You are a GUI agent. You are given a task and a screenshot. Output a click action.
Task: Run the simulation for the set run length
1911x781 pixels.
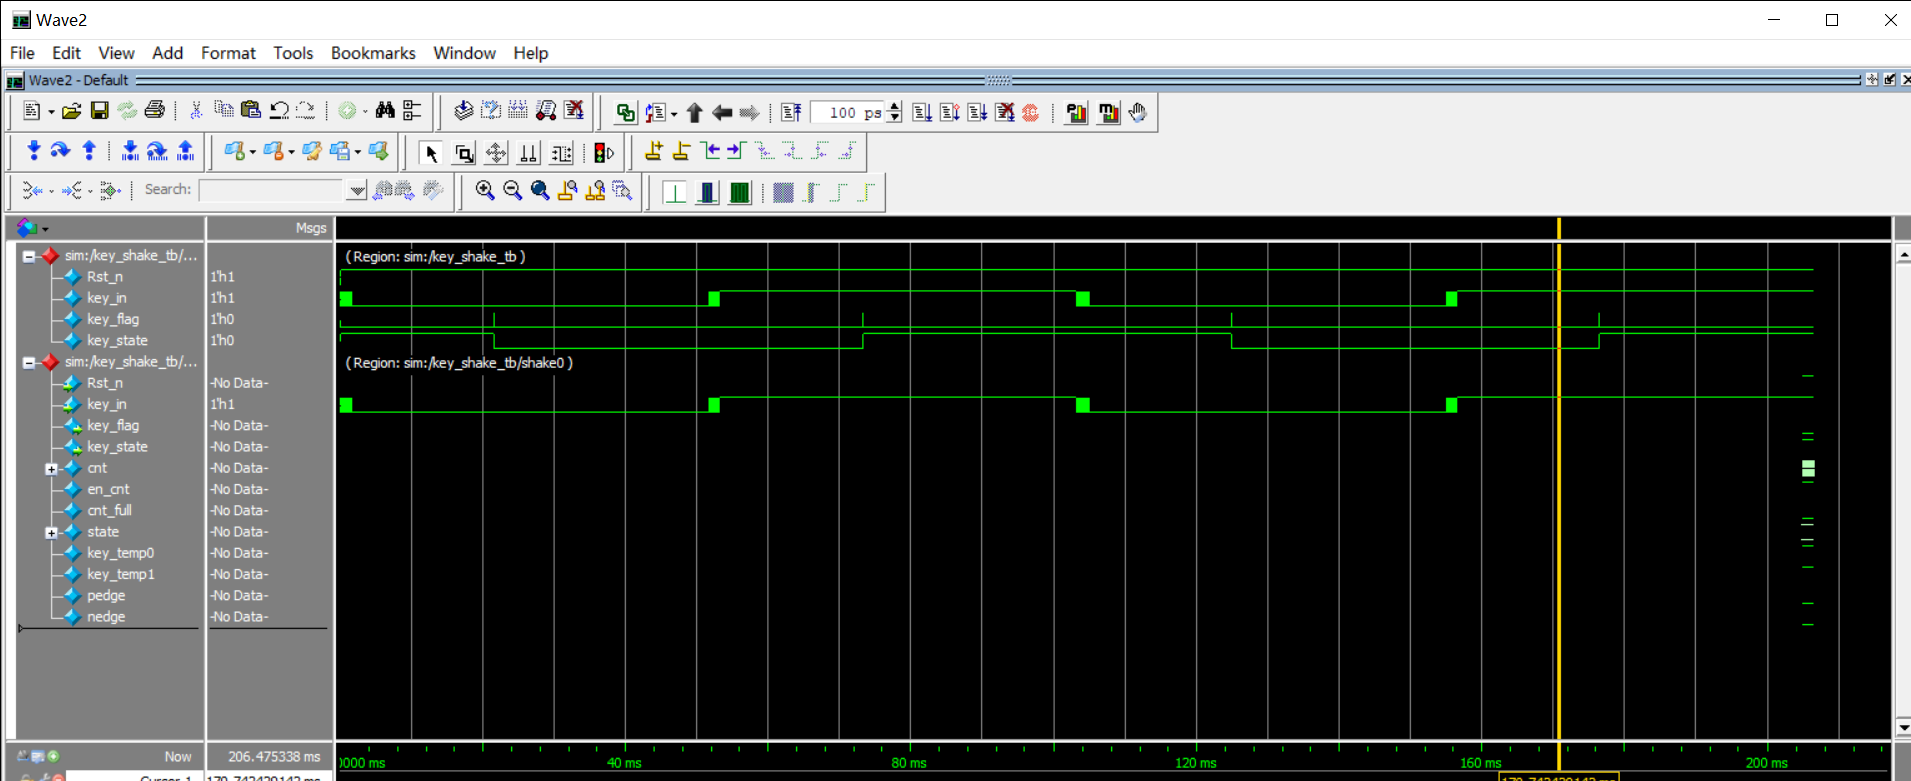tap(922, 112)
